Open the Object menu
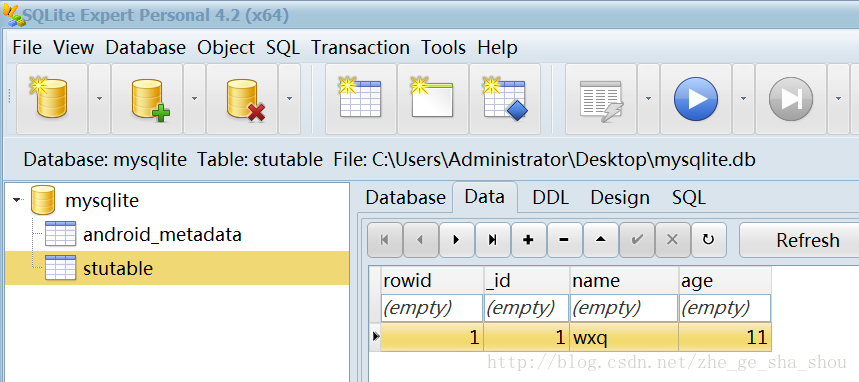This screenshot has height=382, width=859. point(226,48)
